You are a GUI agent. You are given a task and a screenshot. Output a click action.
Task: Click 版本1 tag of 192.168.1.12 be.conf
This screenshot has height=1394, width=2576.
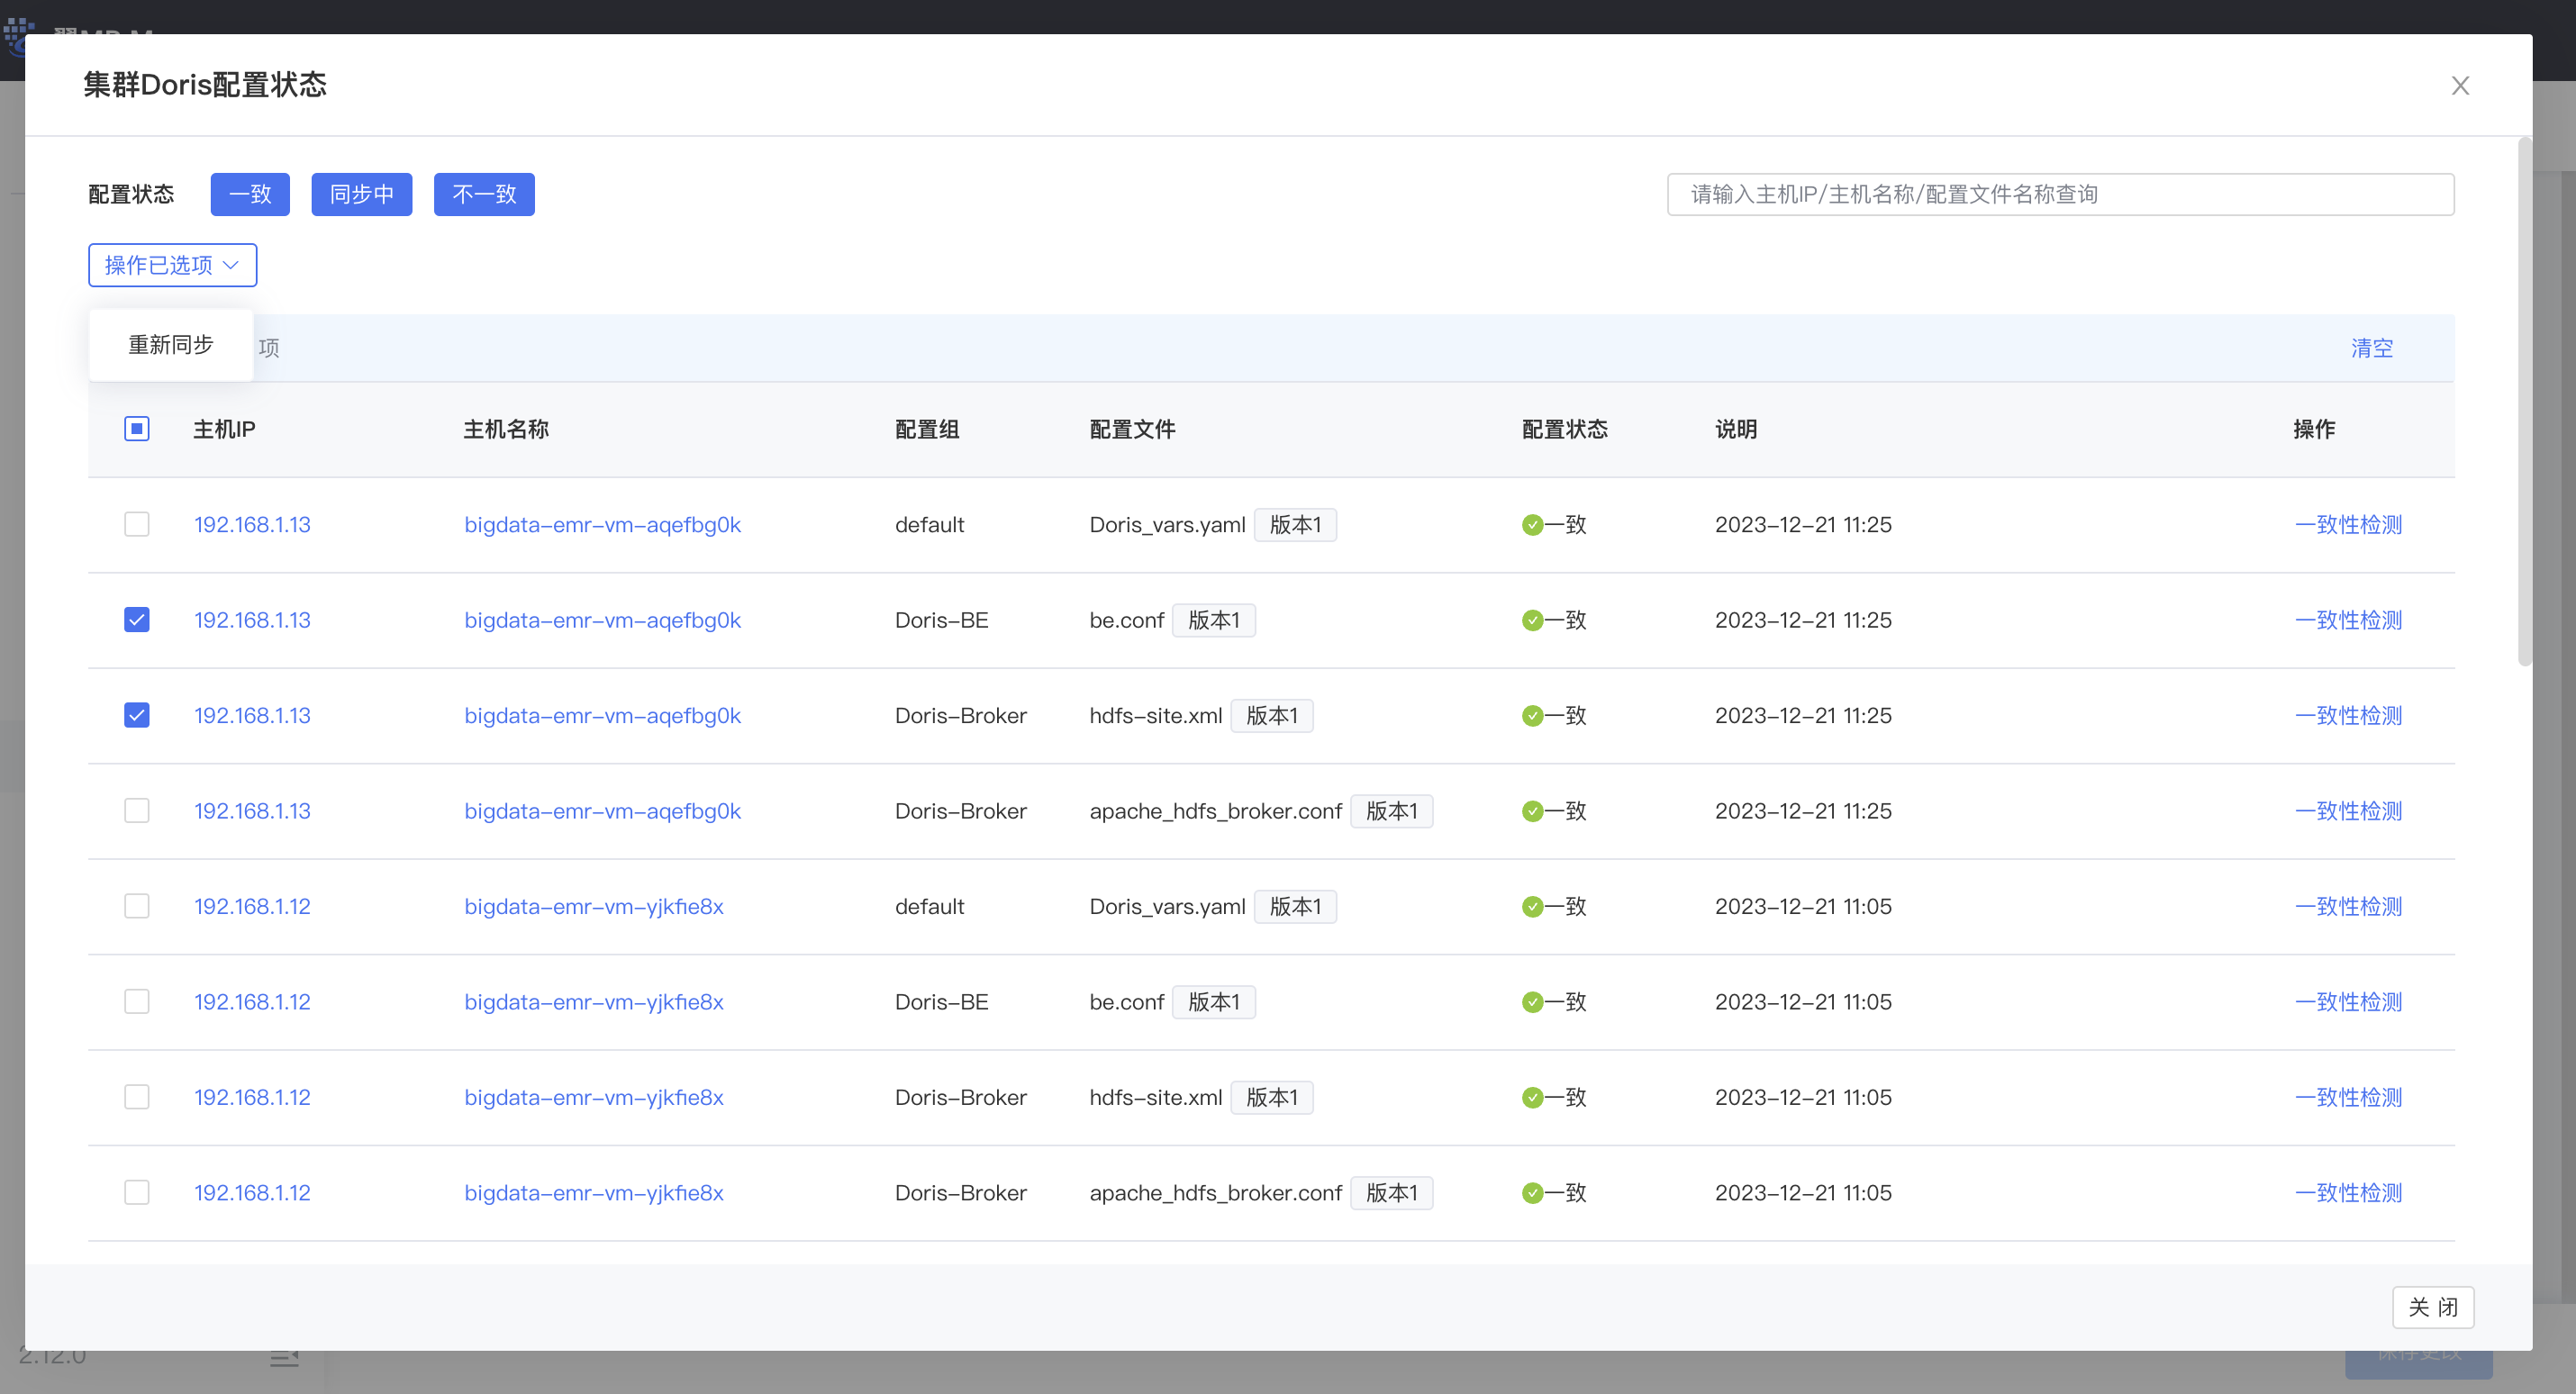pyautogui.click(x=1214, y=1002)
